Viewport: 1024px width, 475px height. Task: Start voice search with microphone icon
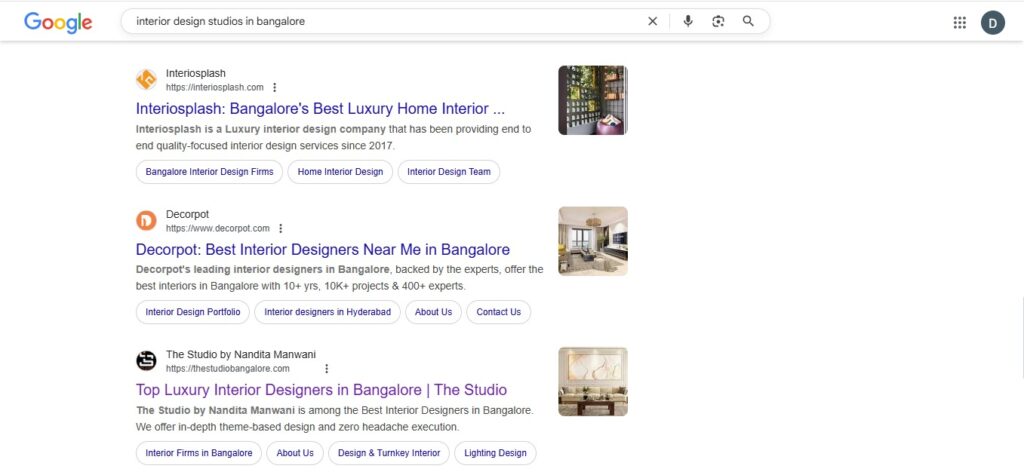point(688,22)
